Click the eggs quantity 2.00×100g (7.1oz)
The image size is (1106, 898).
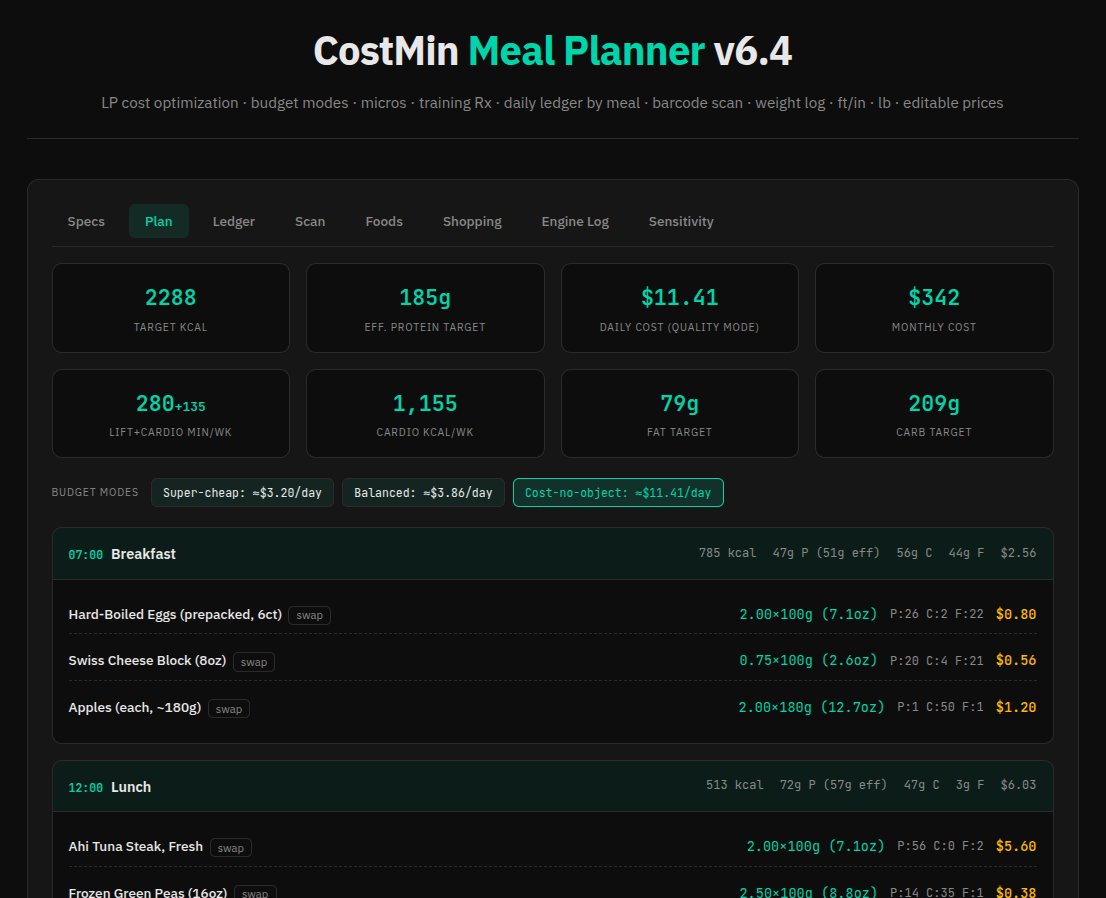pyautogui.click(x=808, y=614)
